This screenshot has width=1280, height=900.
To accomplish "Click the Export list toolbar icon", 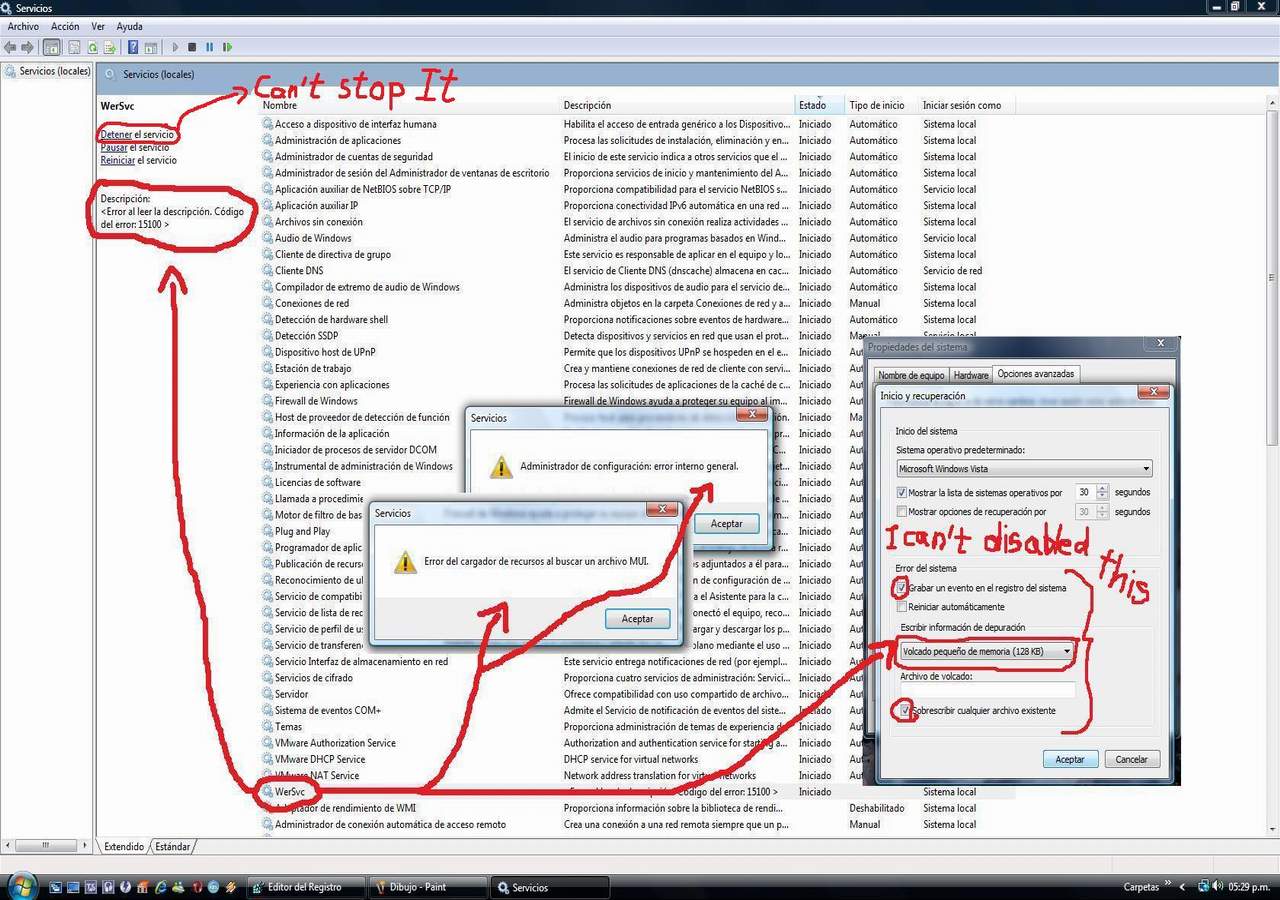I will (111, 47).
